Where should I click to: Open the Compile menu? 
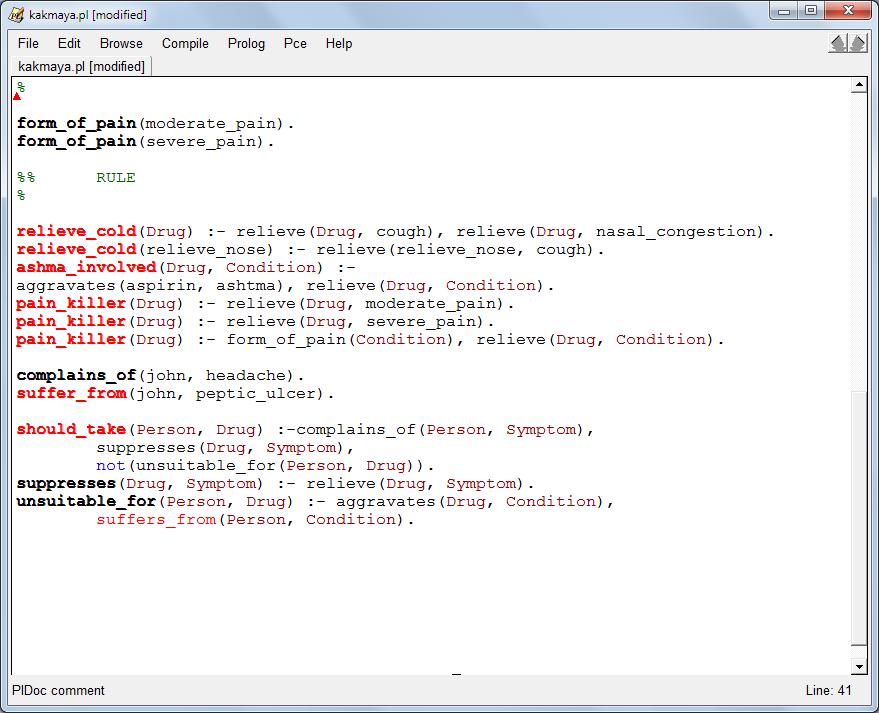[184, 43]
